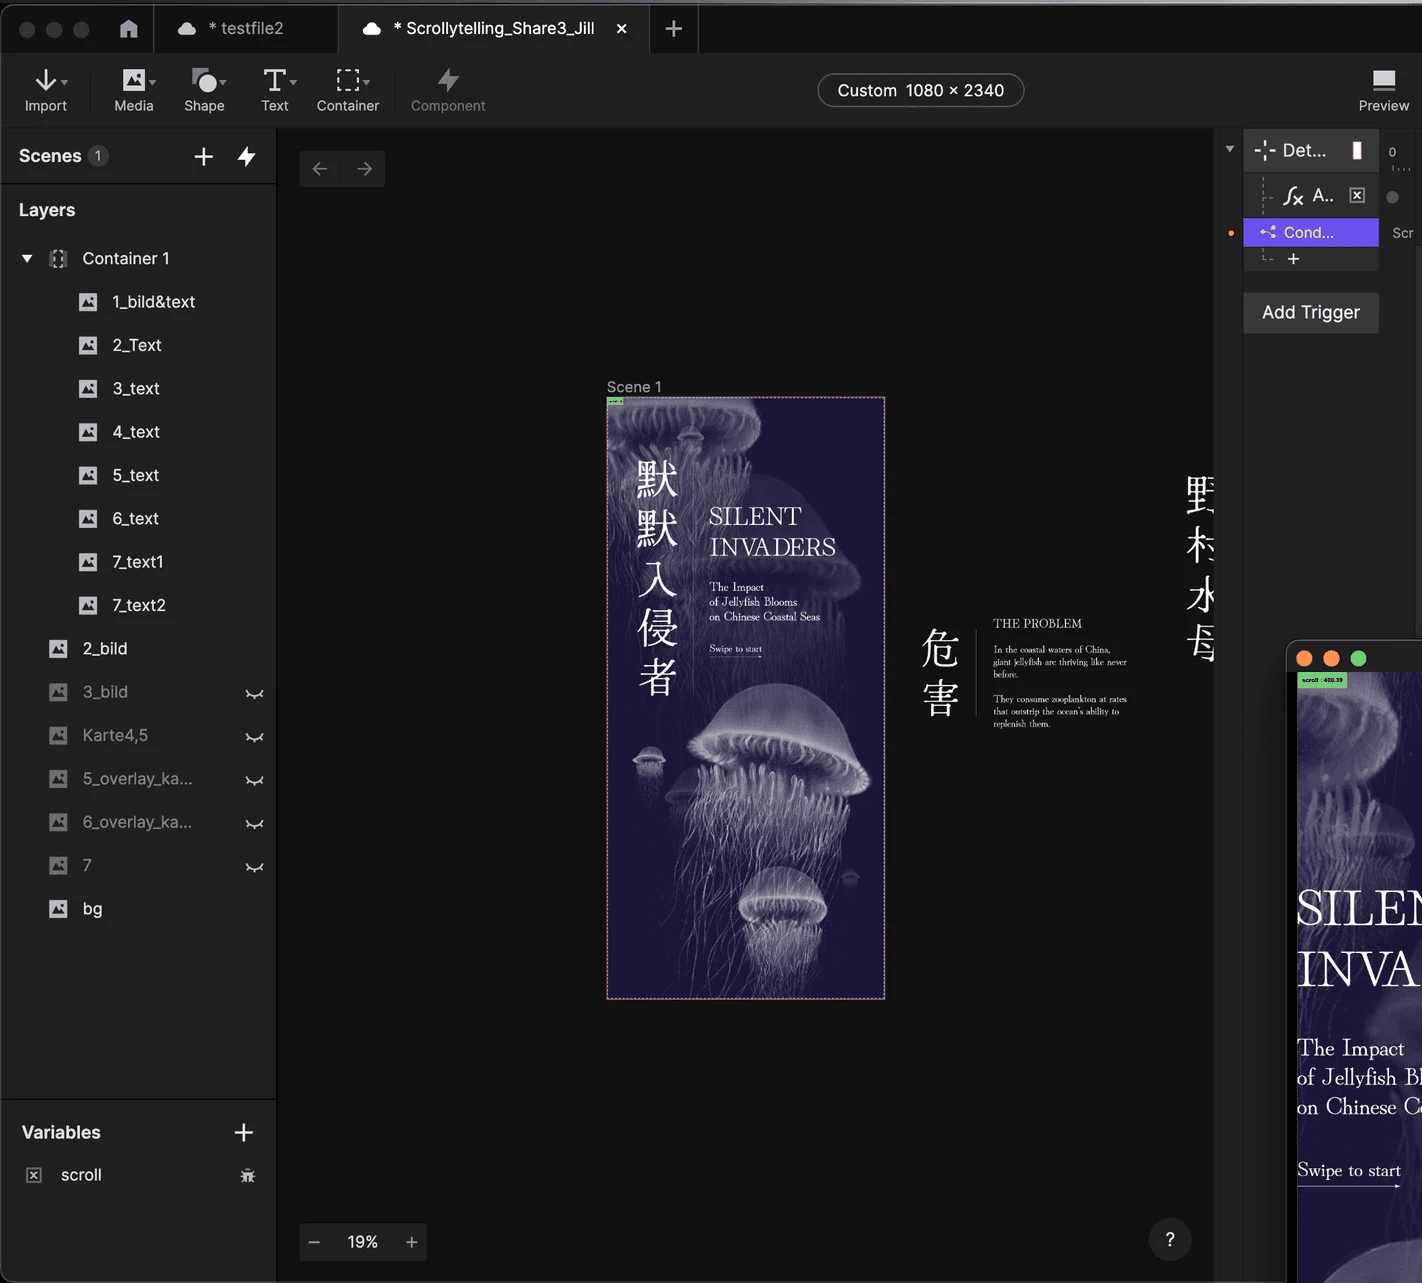This screenshot has height=1283, width=1422.
Task: Open the Custom 1080 × 2340 device dropdown
Action: click(920, 90)
